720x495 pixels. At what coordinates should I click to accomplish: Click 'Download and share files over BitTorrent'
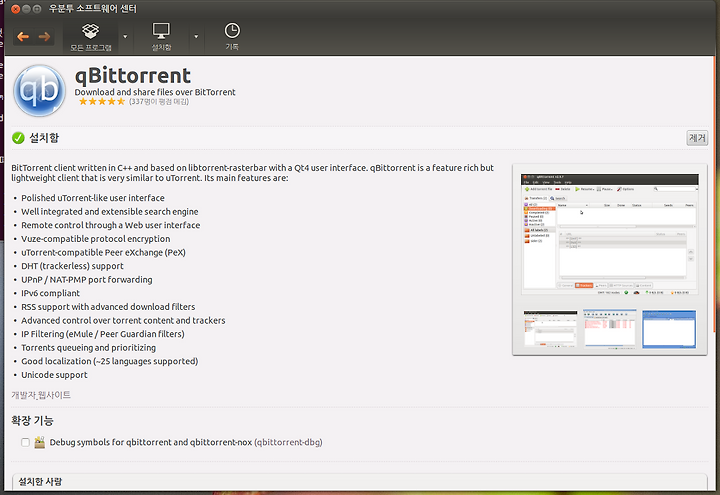click(155, 92)
